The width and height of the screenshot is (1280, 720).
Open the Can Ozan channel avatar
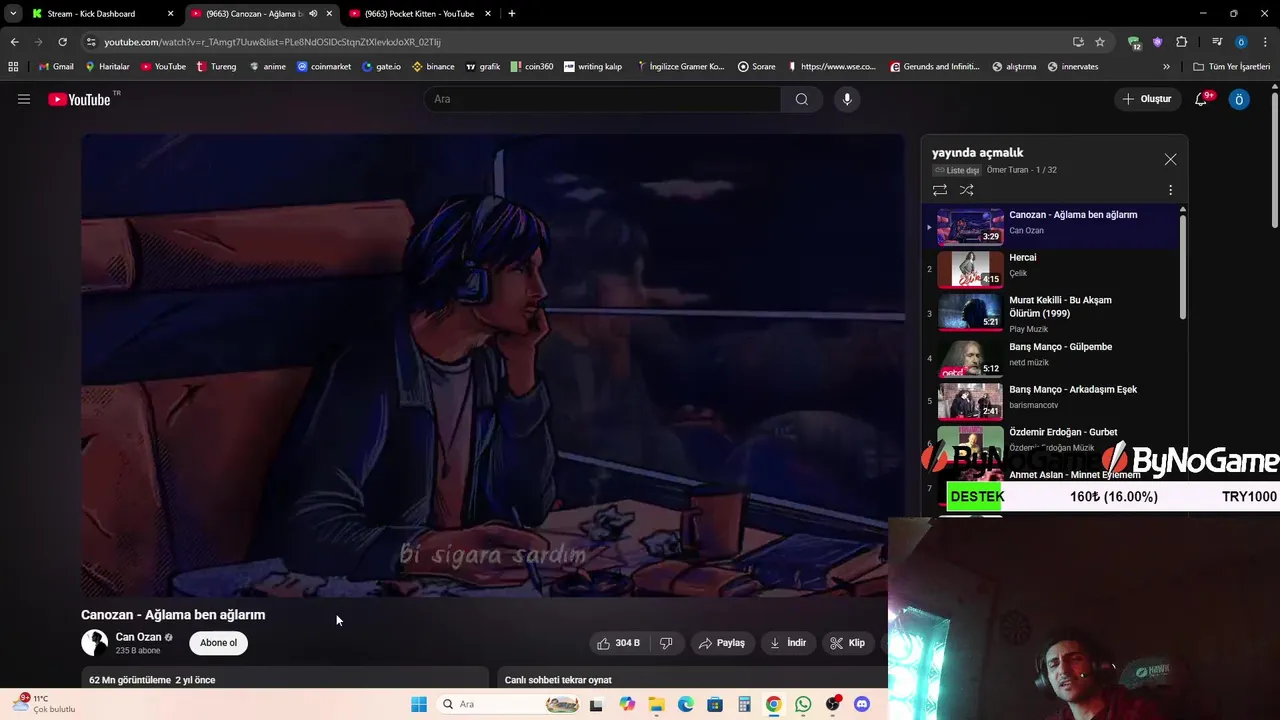click(95, 643)
